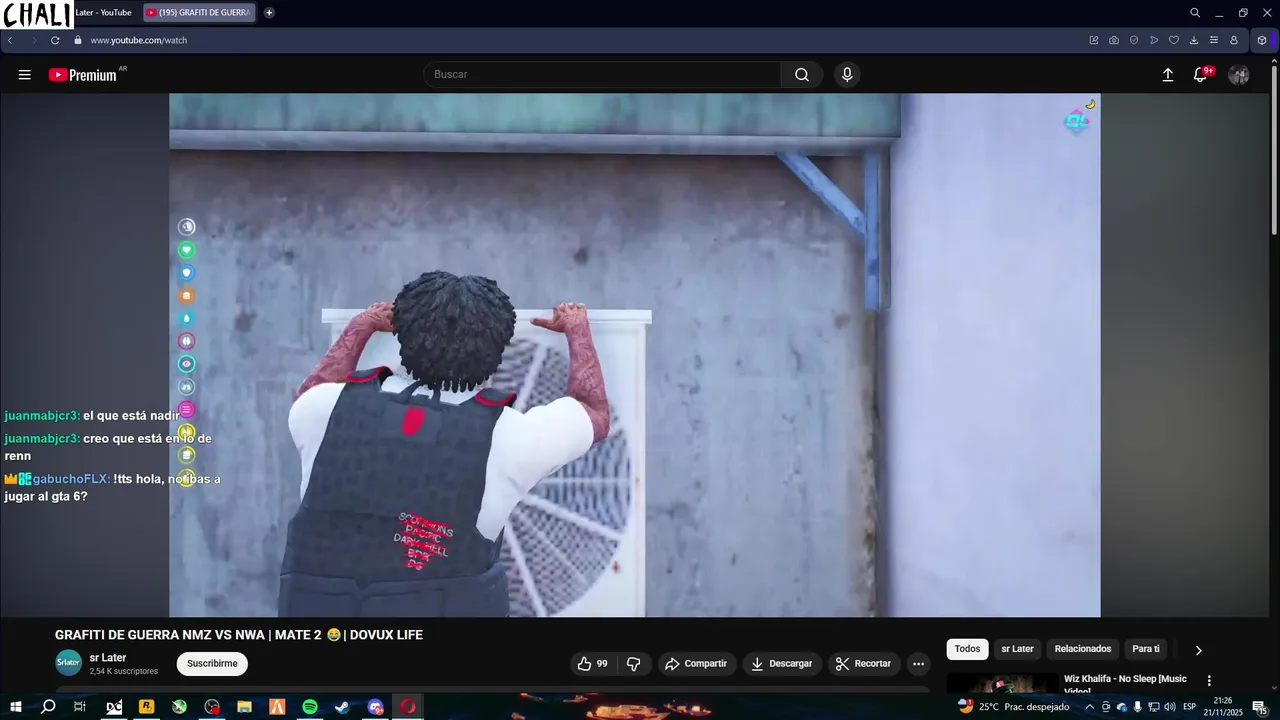The width and height of the screenshot is (1280, 720).
Task: Open weather widget 25°C Prac. despejado
Action: tap(1014, 707)
